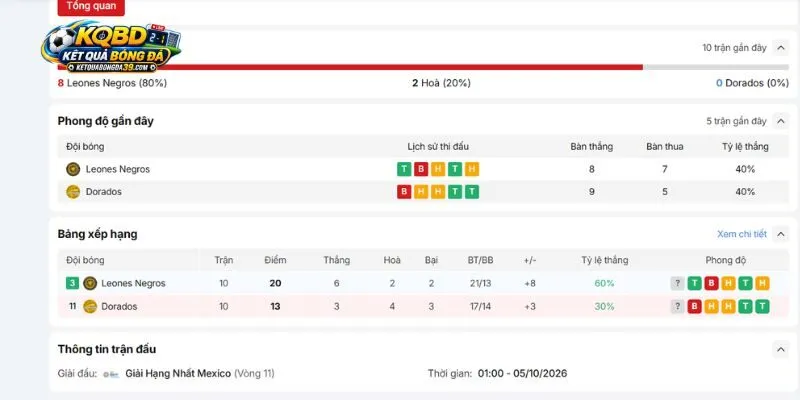Click Leones Negros name in ranking table
800x400 pixels.
134,283
